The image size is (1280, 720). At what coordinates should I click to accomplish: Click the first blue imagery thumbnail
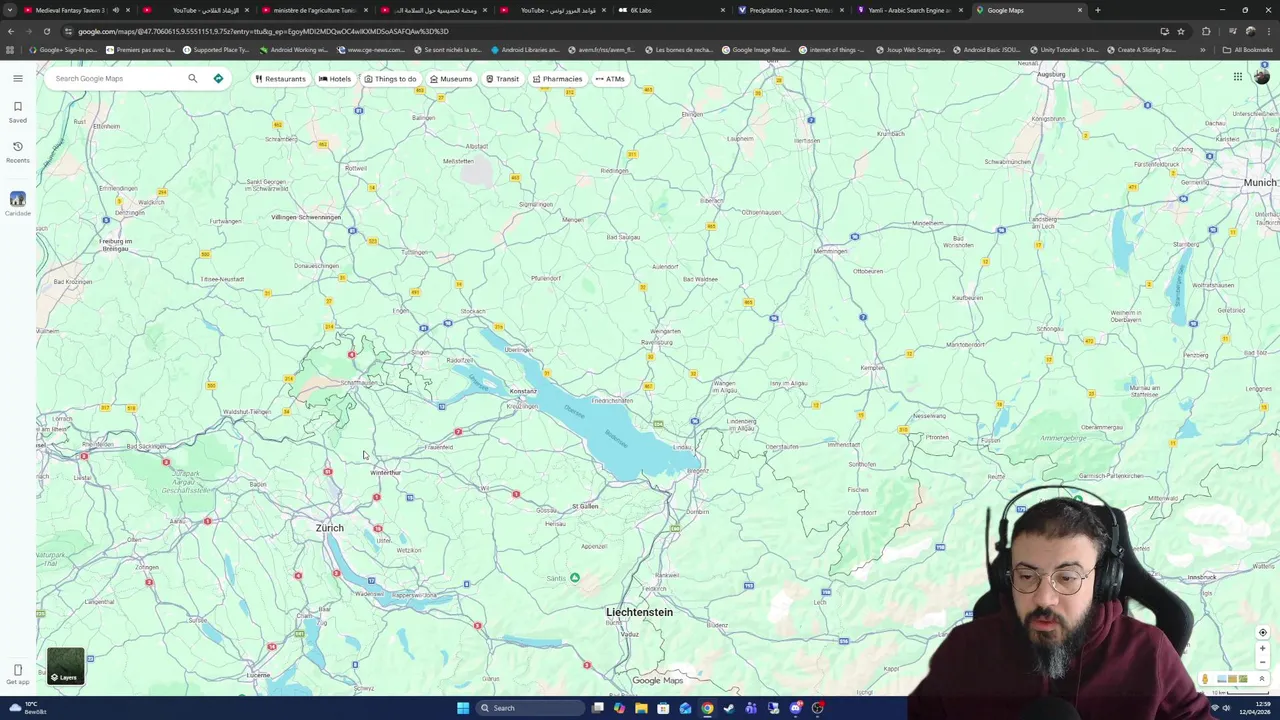[1221, 679]
